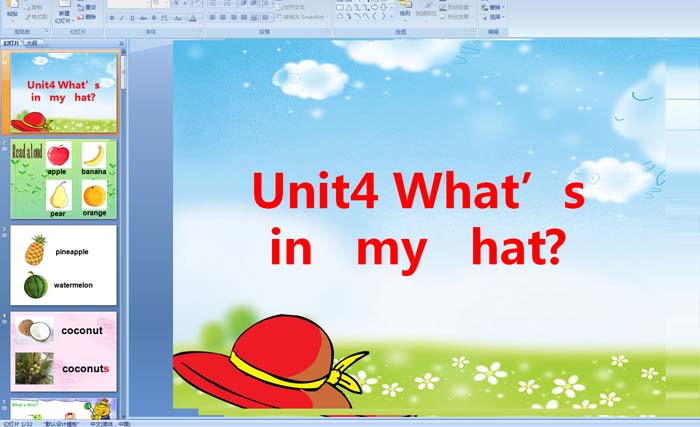
Task: Select the curve shape in shapes gallery
Action: [358, 16]
